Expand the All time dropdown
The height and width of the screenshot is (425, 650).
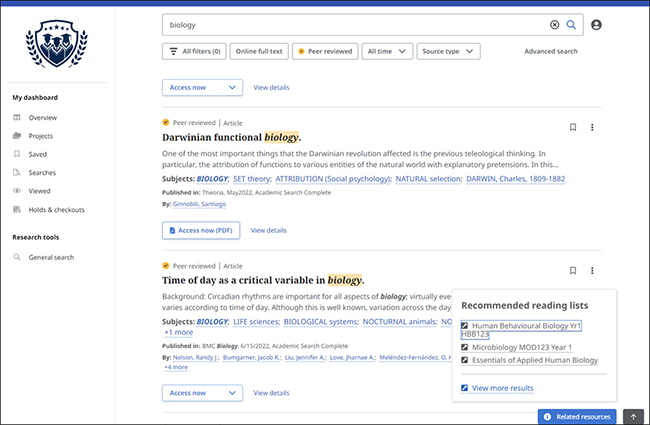(x=387, y=51)
